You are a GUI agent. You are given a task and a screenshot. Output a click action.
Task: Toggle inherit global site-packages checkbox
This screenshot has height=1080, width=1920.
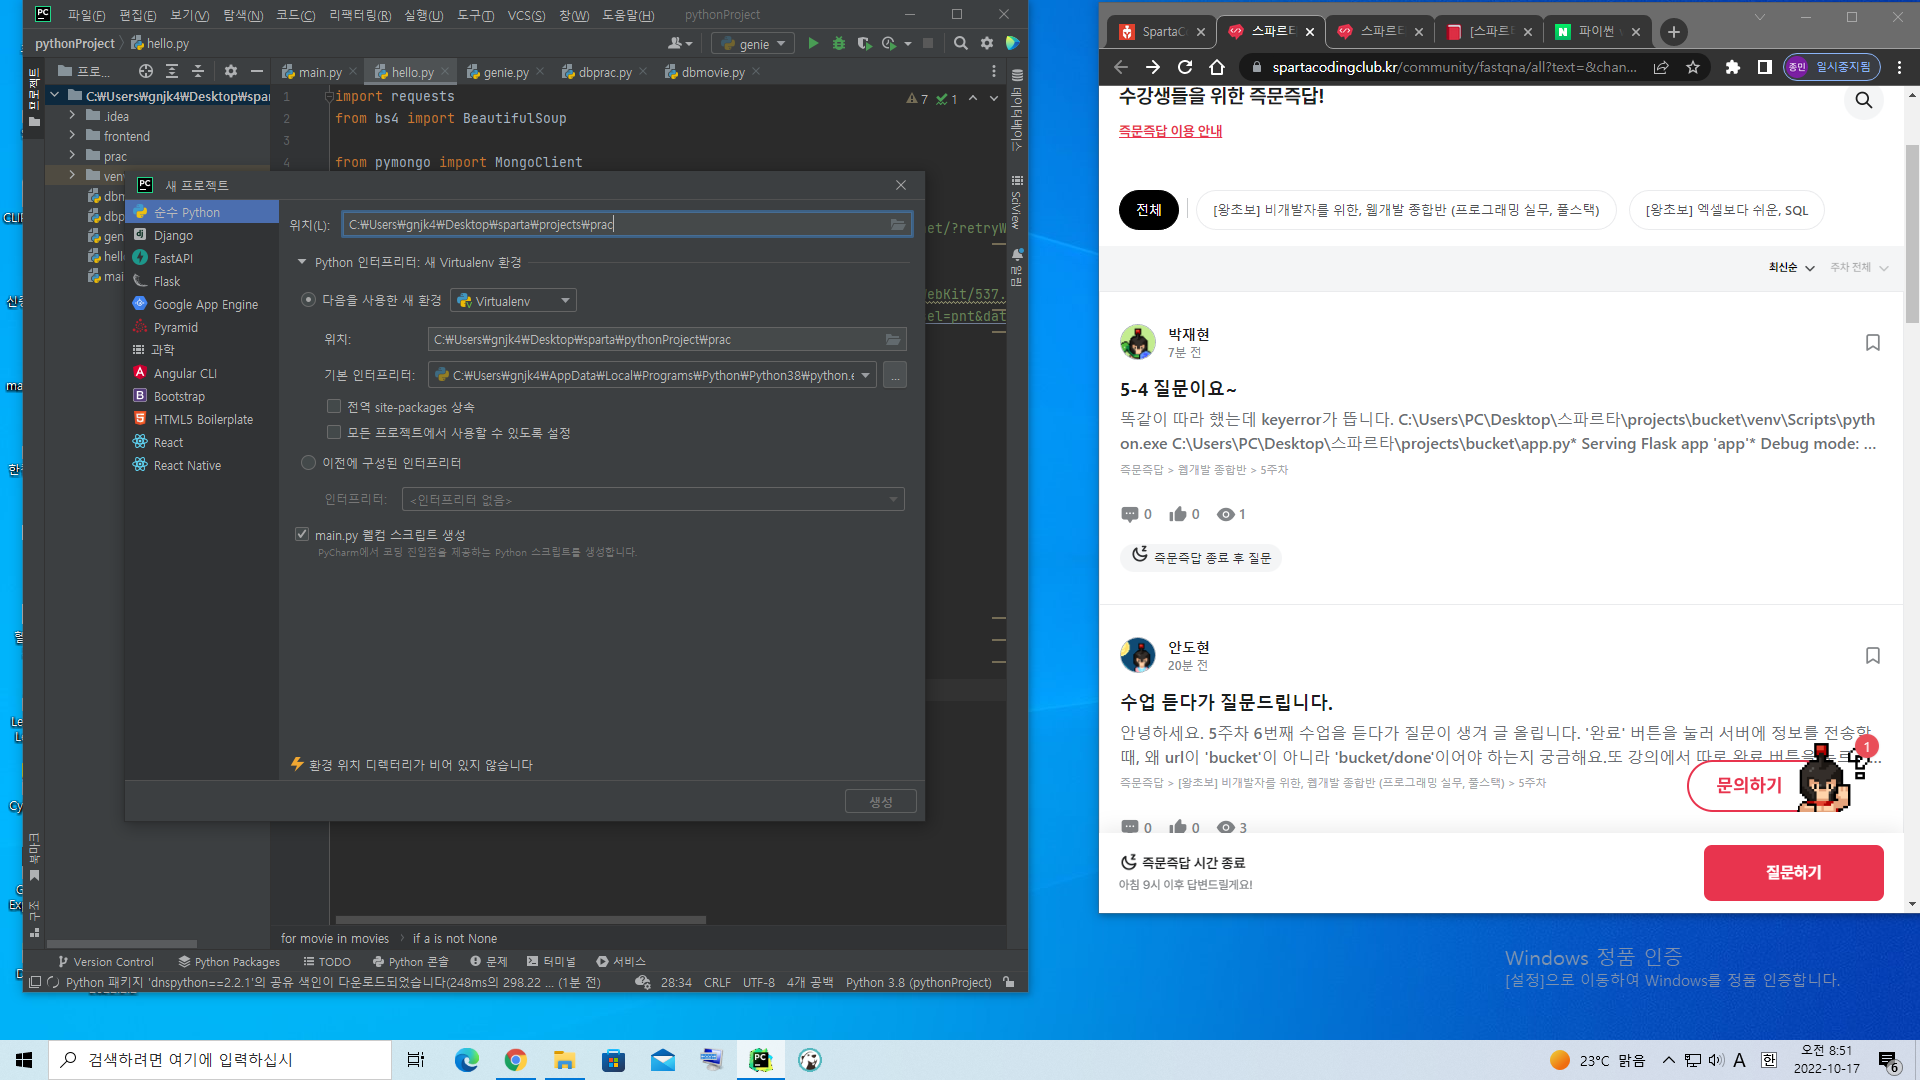[x=334, y=406]
